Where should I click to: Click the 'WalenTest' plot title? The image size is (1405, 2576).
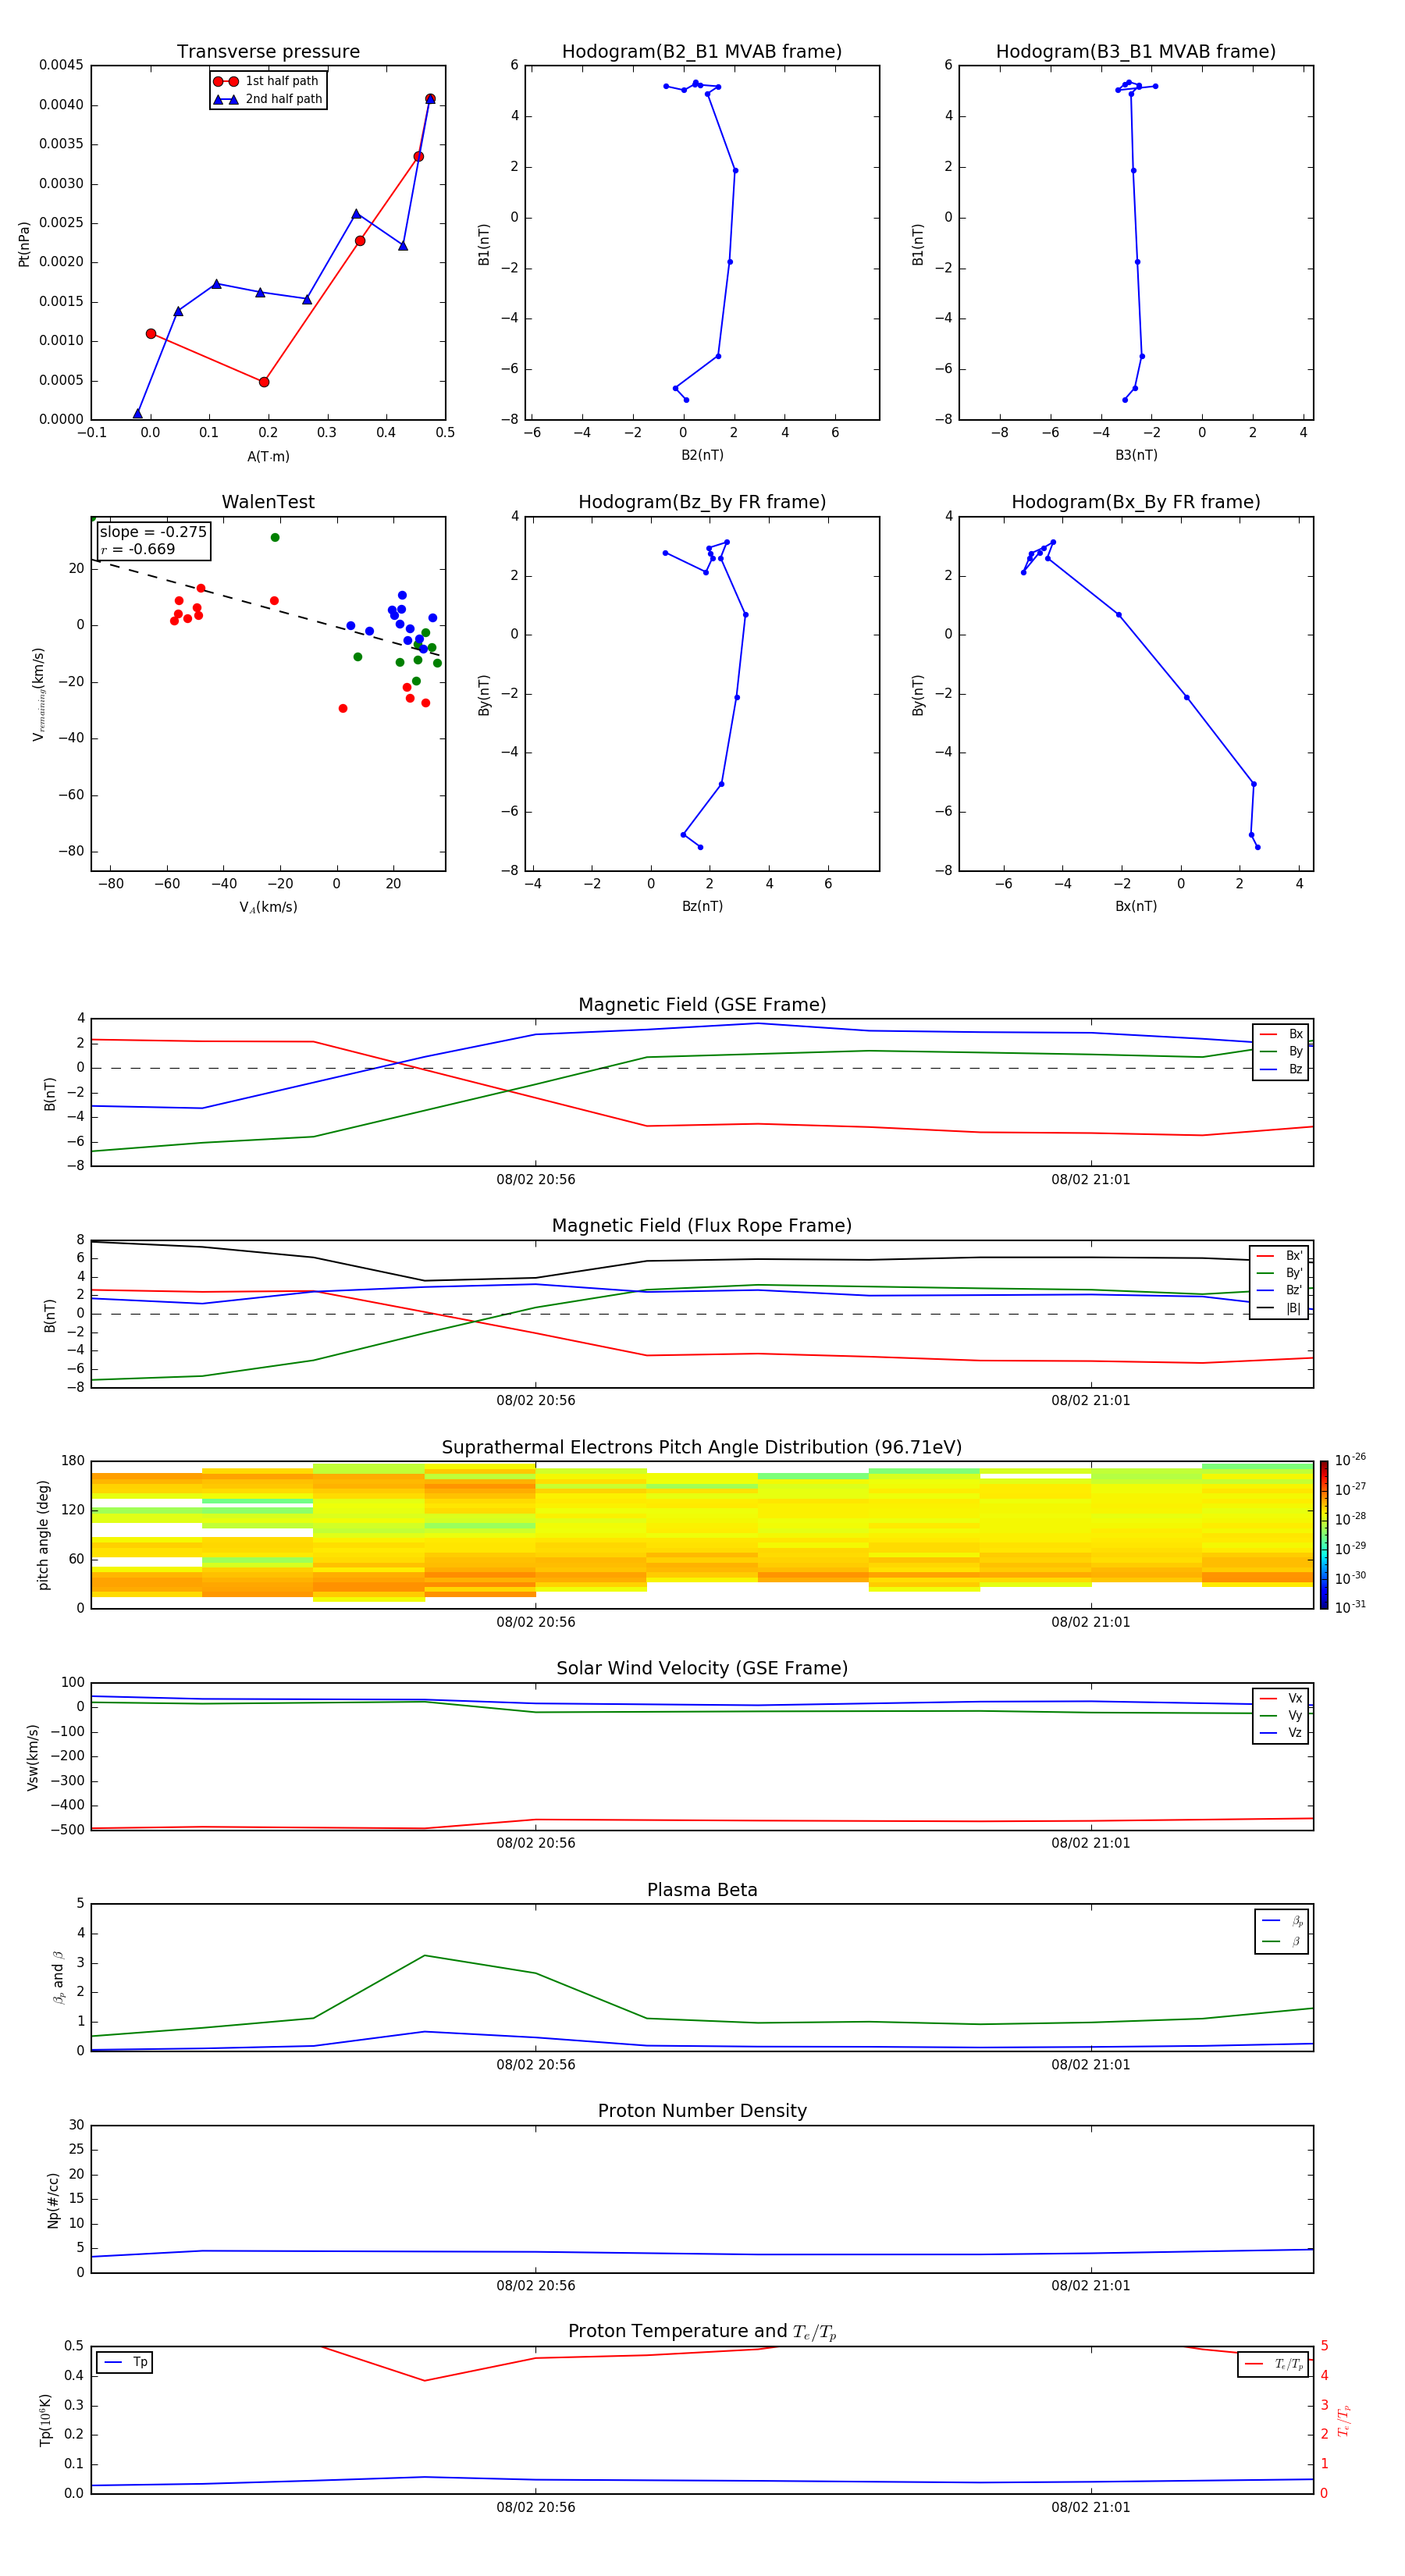[x=268, y=502]
